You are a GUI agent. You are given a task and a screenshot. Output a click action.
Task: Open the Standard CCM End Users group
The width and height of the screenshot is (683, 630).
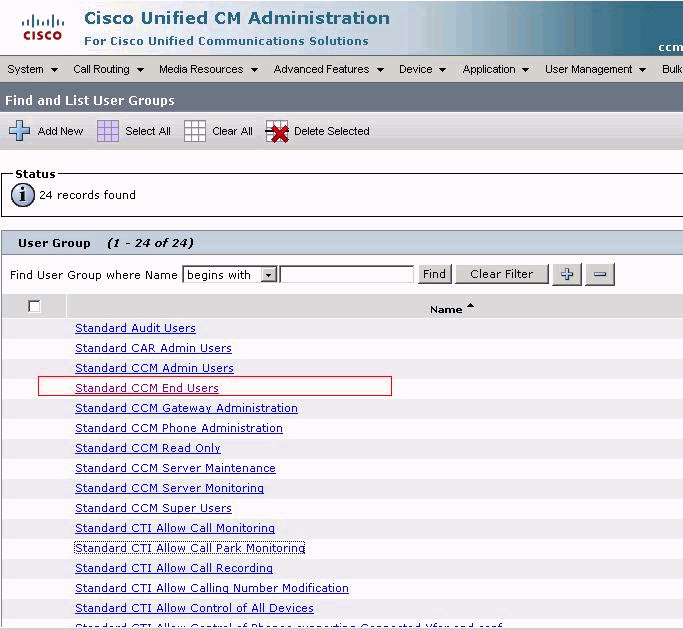[x=147, y=388]
